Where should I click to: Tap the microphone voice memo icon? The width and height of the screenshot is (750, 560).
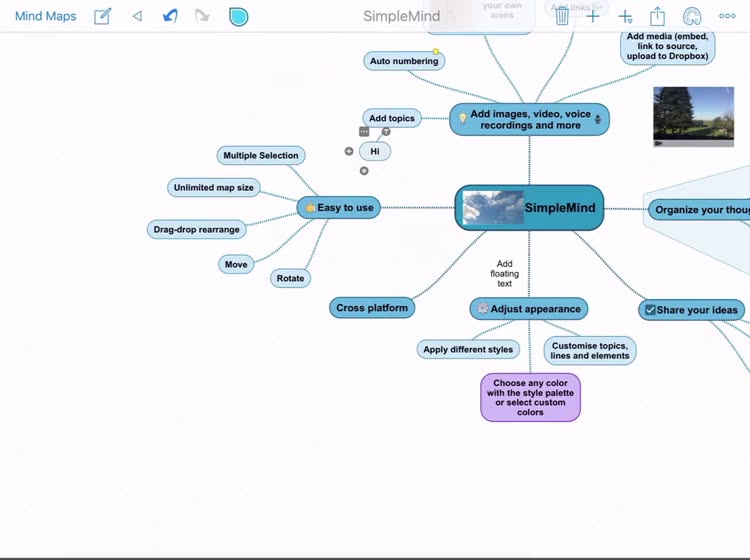click(598, 120)
